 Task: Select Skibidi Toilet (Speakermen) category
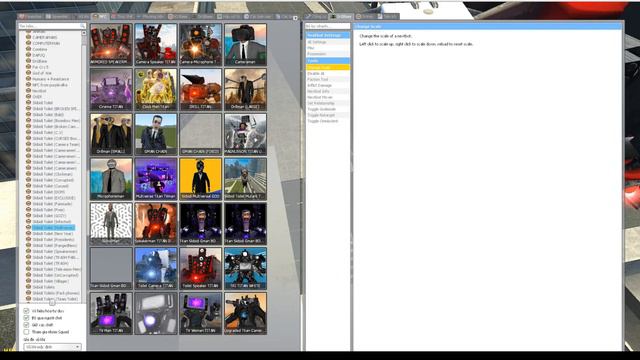point(55,251)
